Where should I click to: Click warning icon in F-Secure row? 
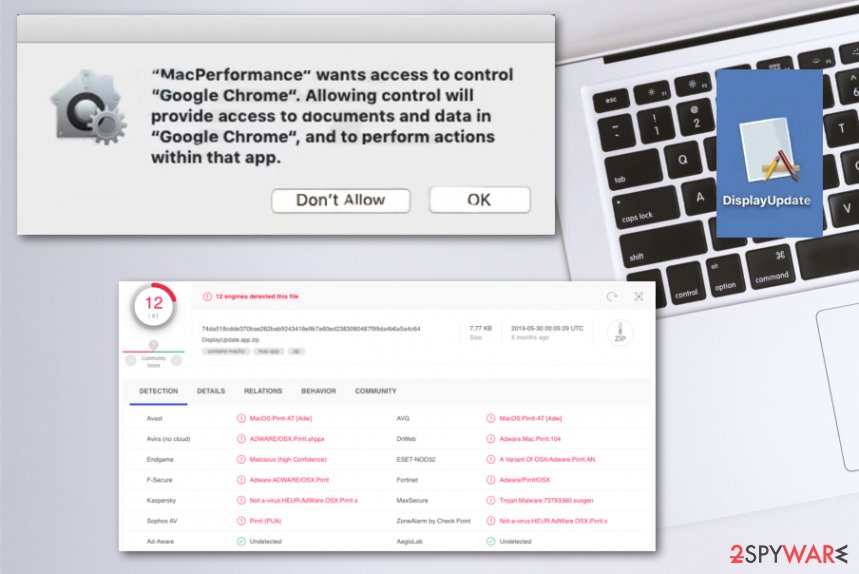click(241, 480)
